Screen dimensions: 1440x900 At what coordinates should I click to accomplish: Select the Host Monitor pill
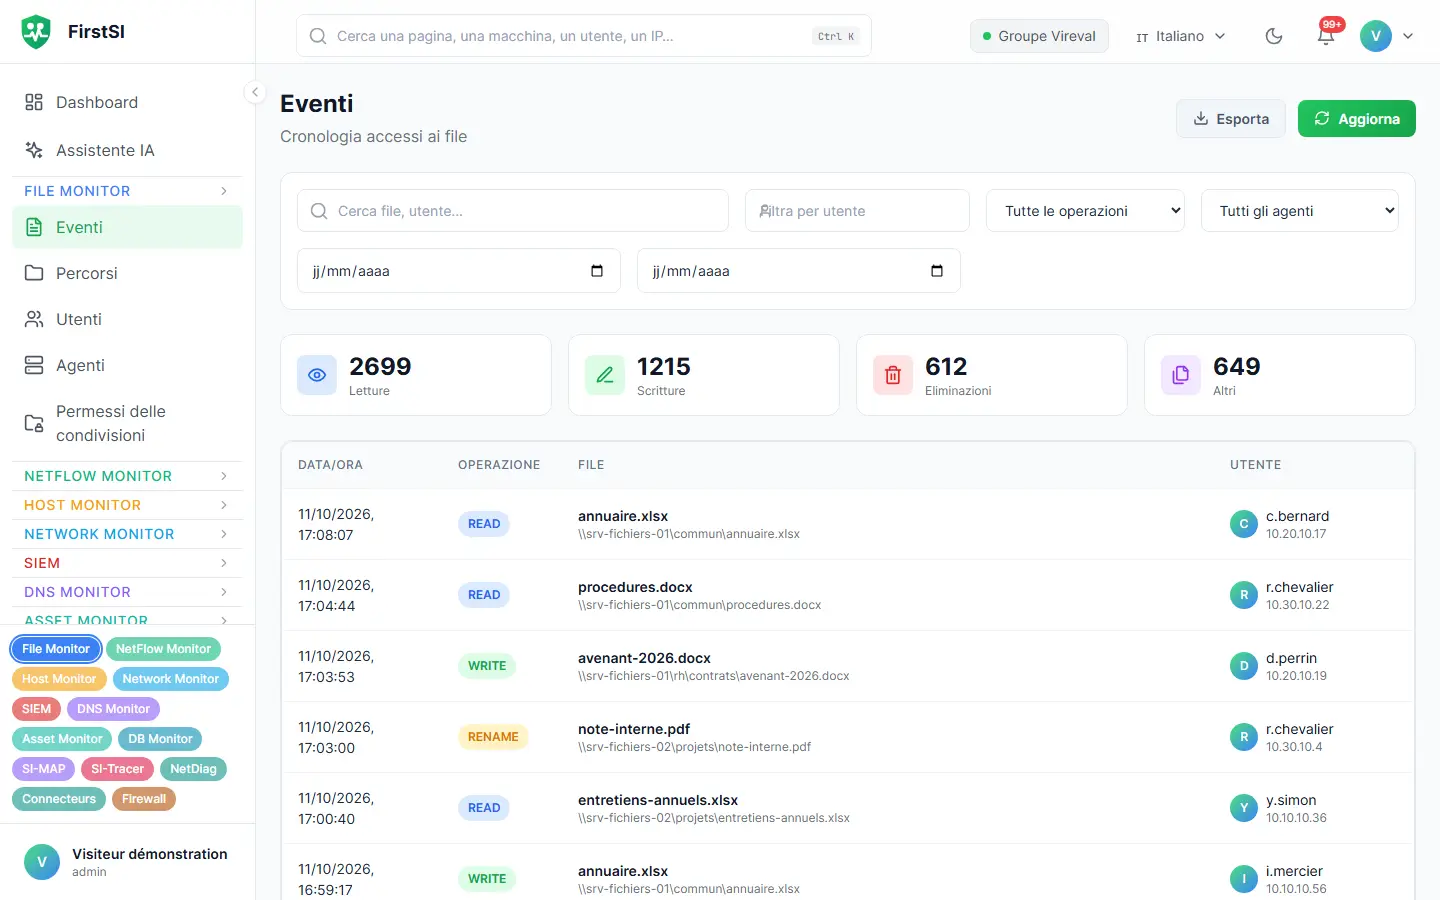[59, 679]
